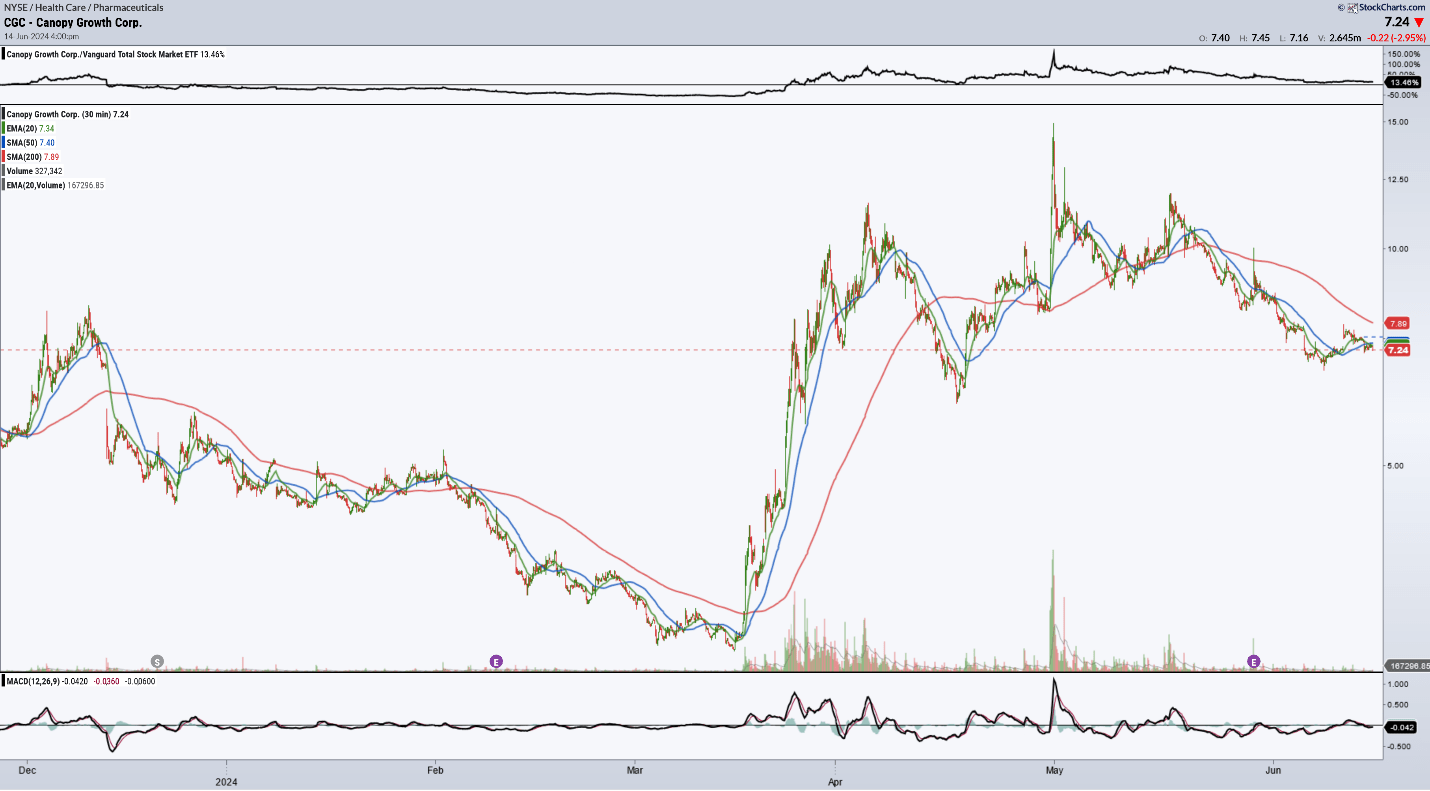Click the 14 Jun 2024 4:00pm timestamp
Viewport: 1430px width, 791px height.
(43, 36)
